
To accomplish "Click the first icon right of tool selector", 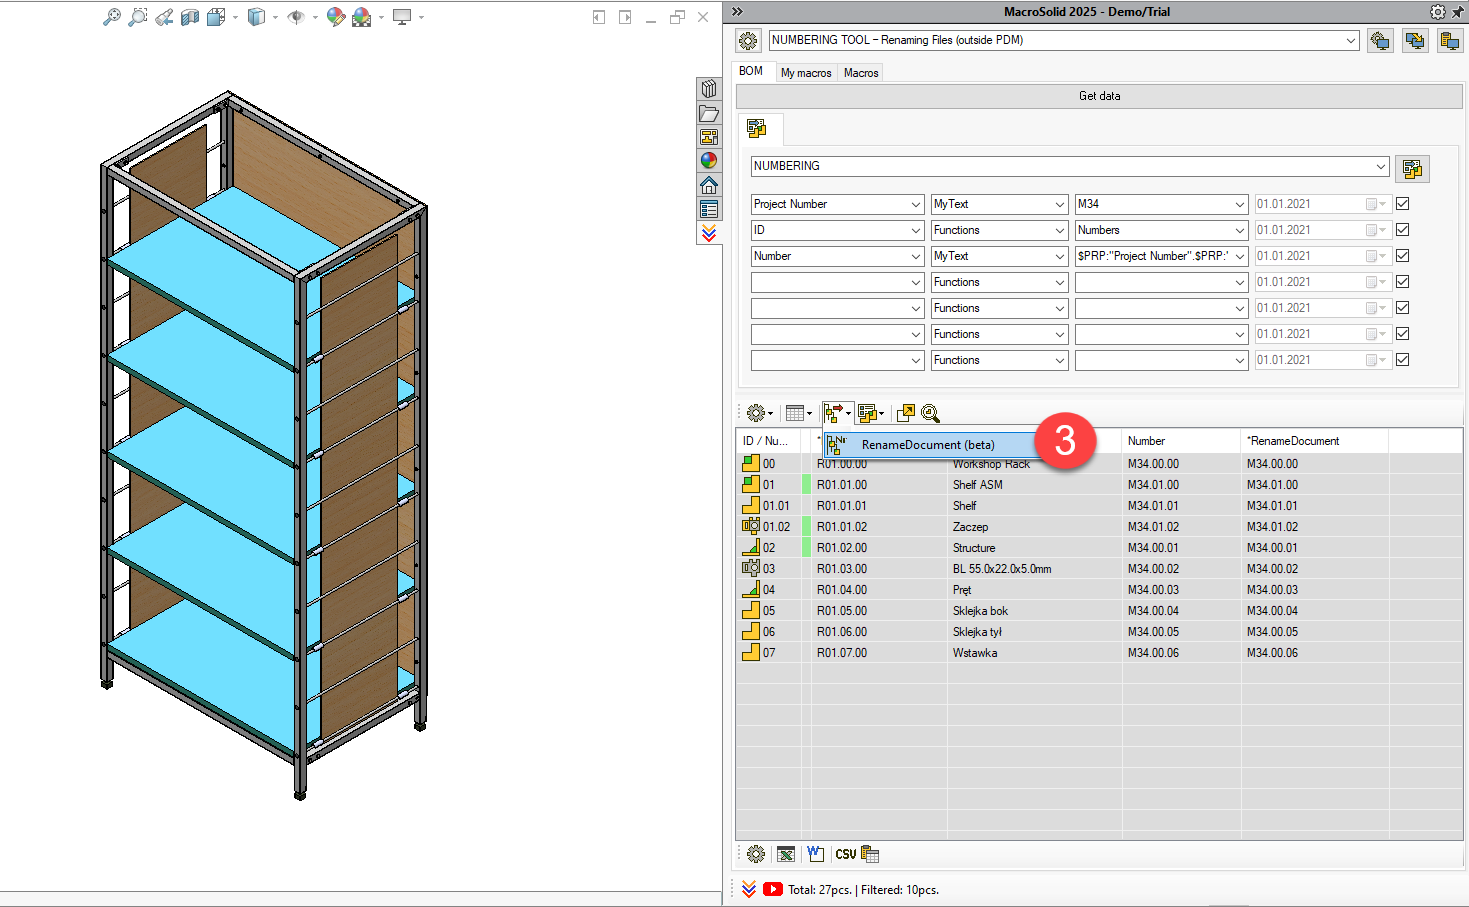I will point(1380,41).
